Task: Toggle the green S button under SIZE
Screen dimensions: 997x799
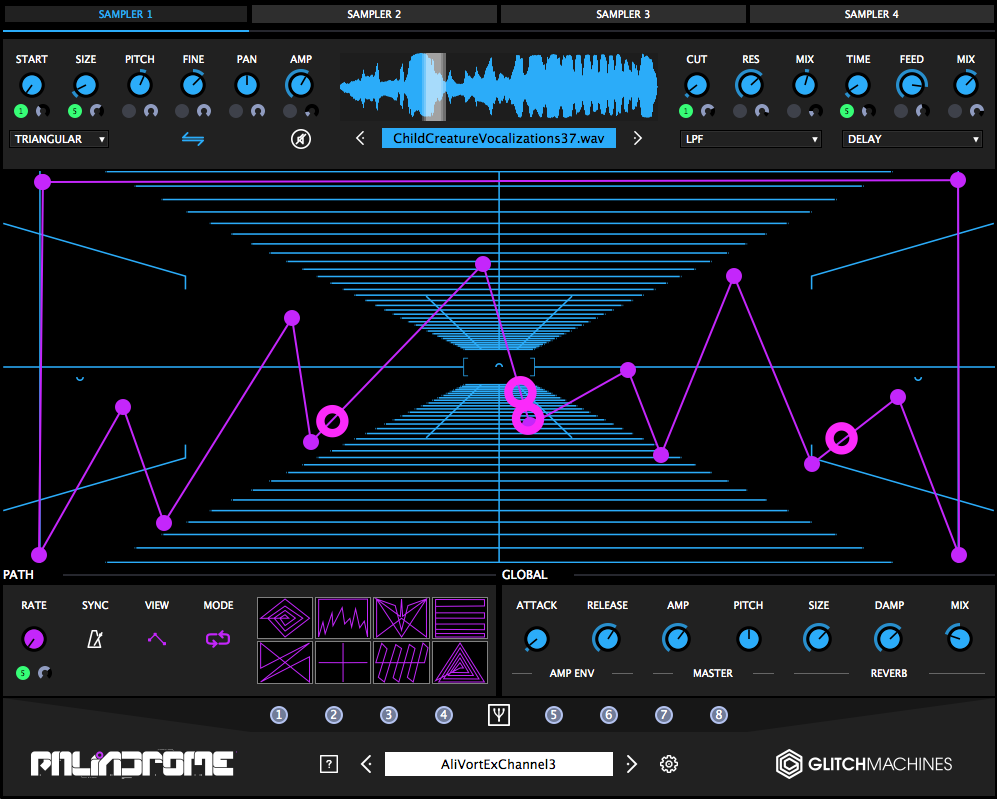Action: 74,111
